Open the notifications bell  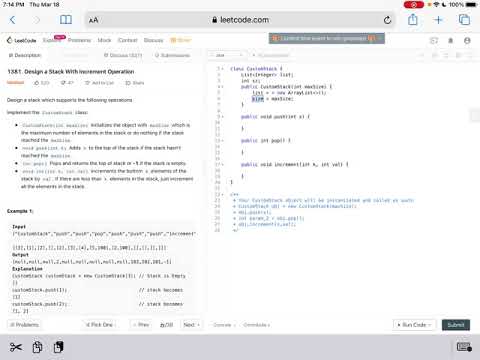(x=451, y=41)
